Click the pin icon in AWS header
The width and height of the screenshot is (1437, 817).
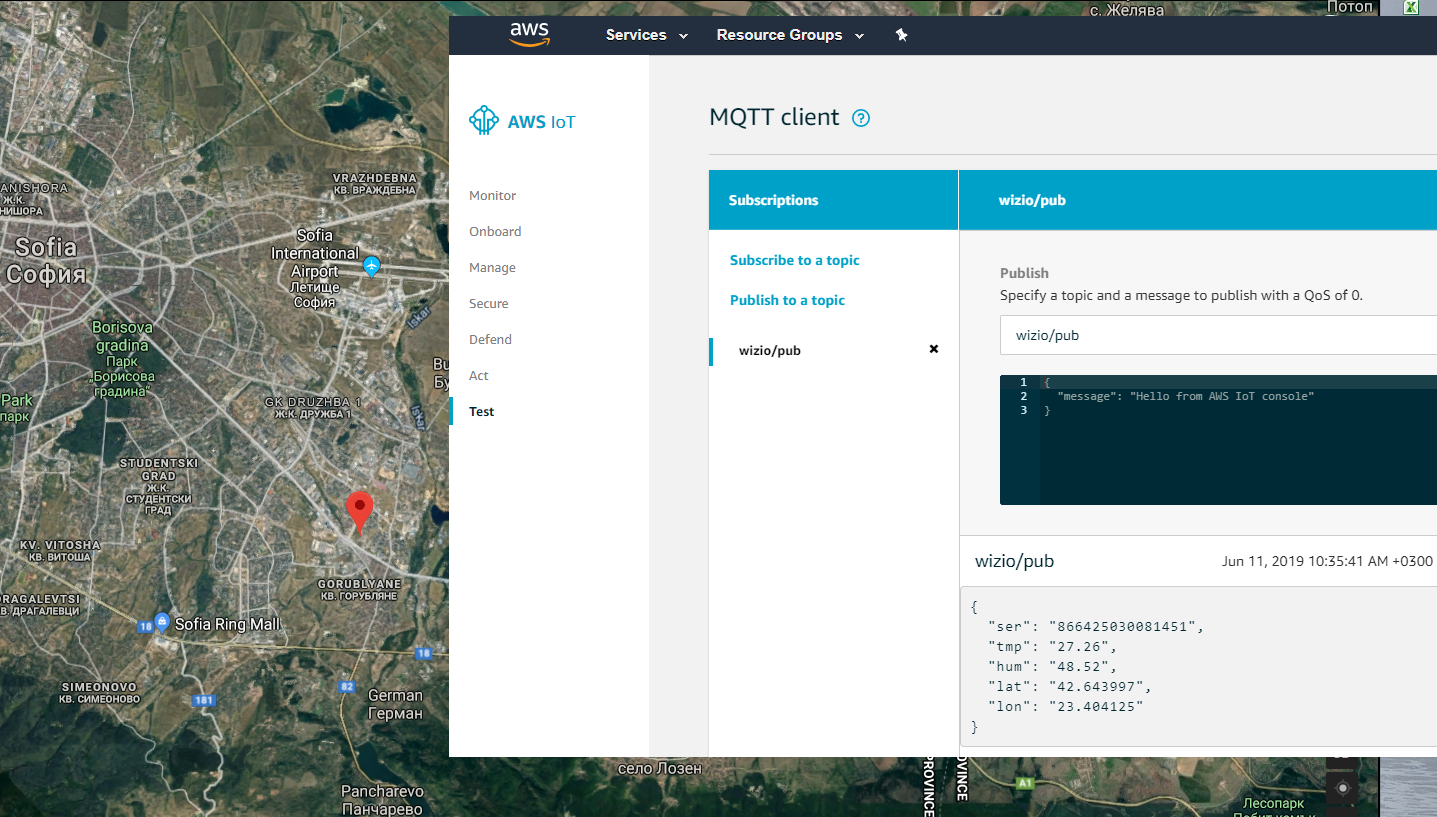901,35
